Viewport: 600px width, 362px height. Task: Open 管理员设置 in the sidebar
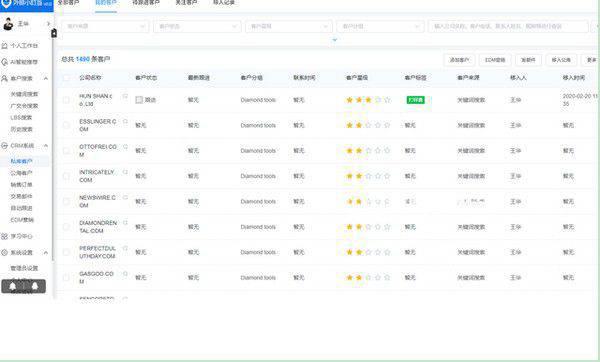pyautogui.click(x=24, y=268)
